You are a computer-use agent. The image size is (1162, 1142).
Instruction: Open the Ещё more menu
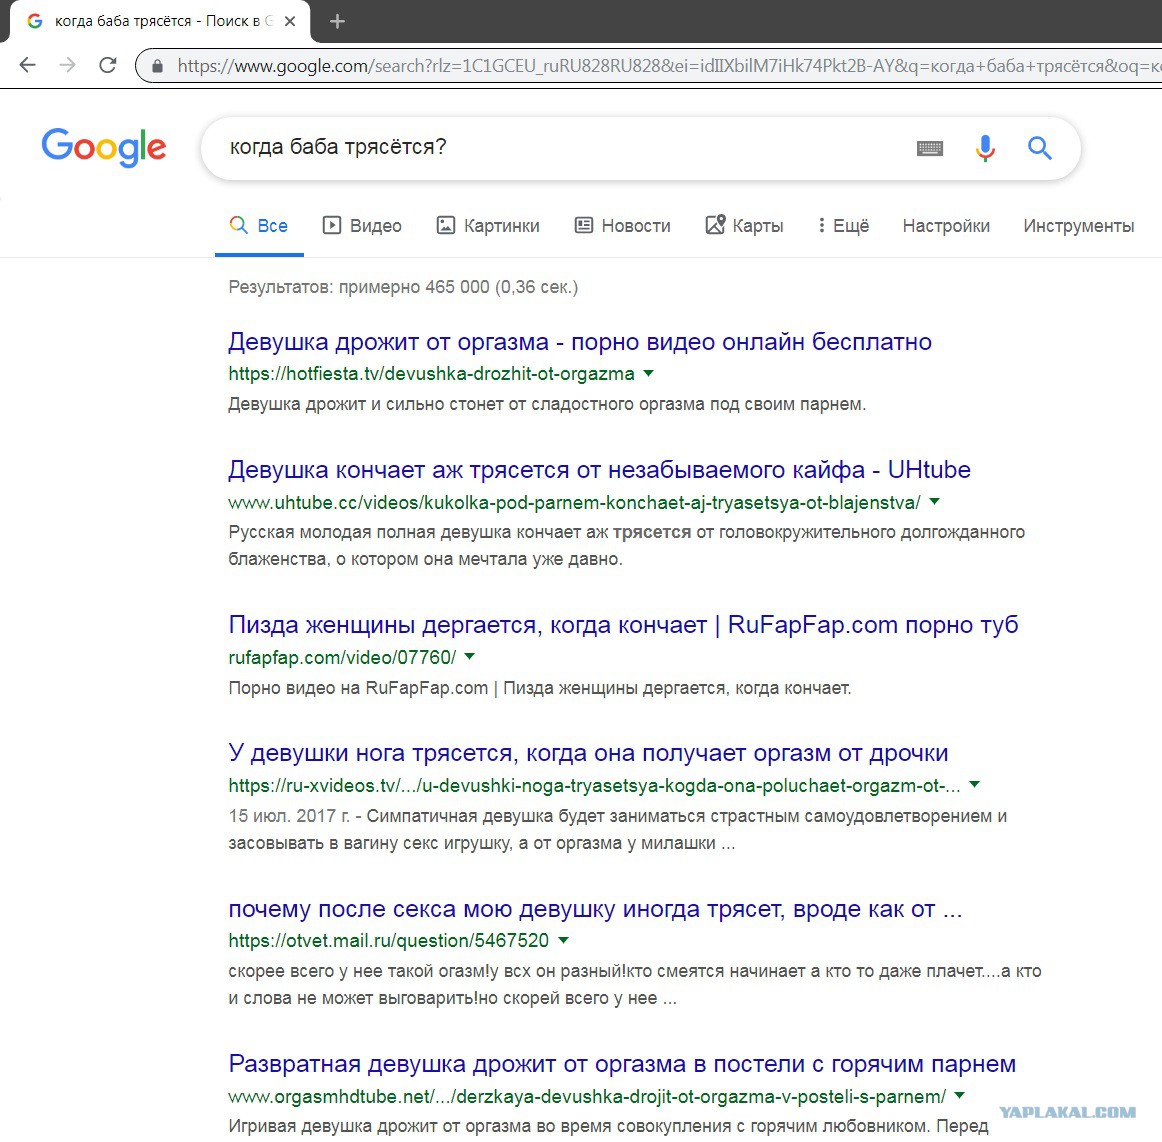[843, 225]
